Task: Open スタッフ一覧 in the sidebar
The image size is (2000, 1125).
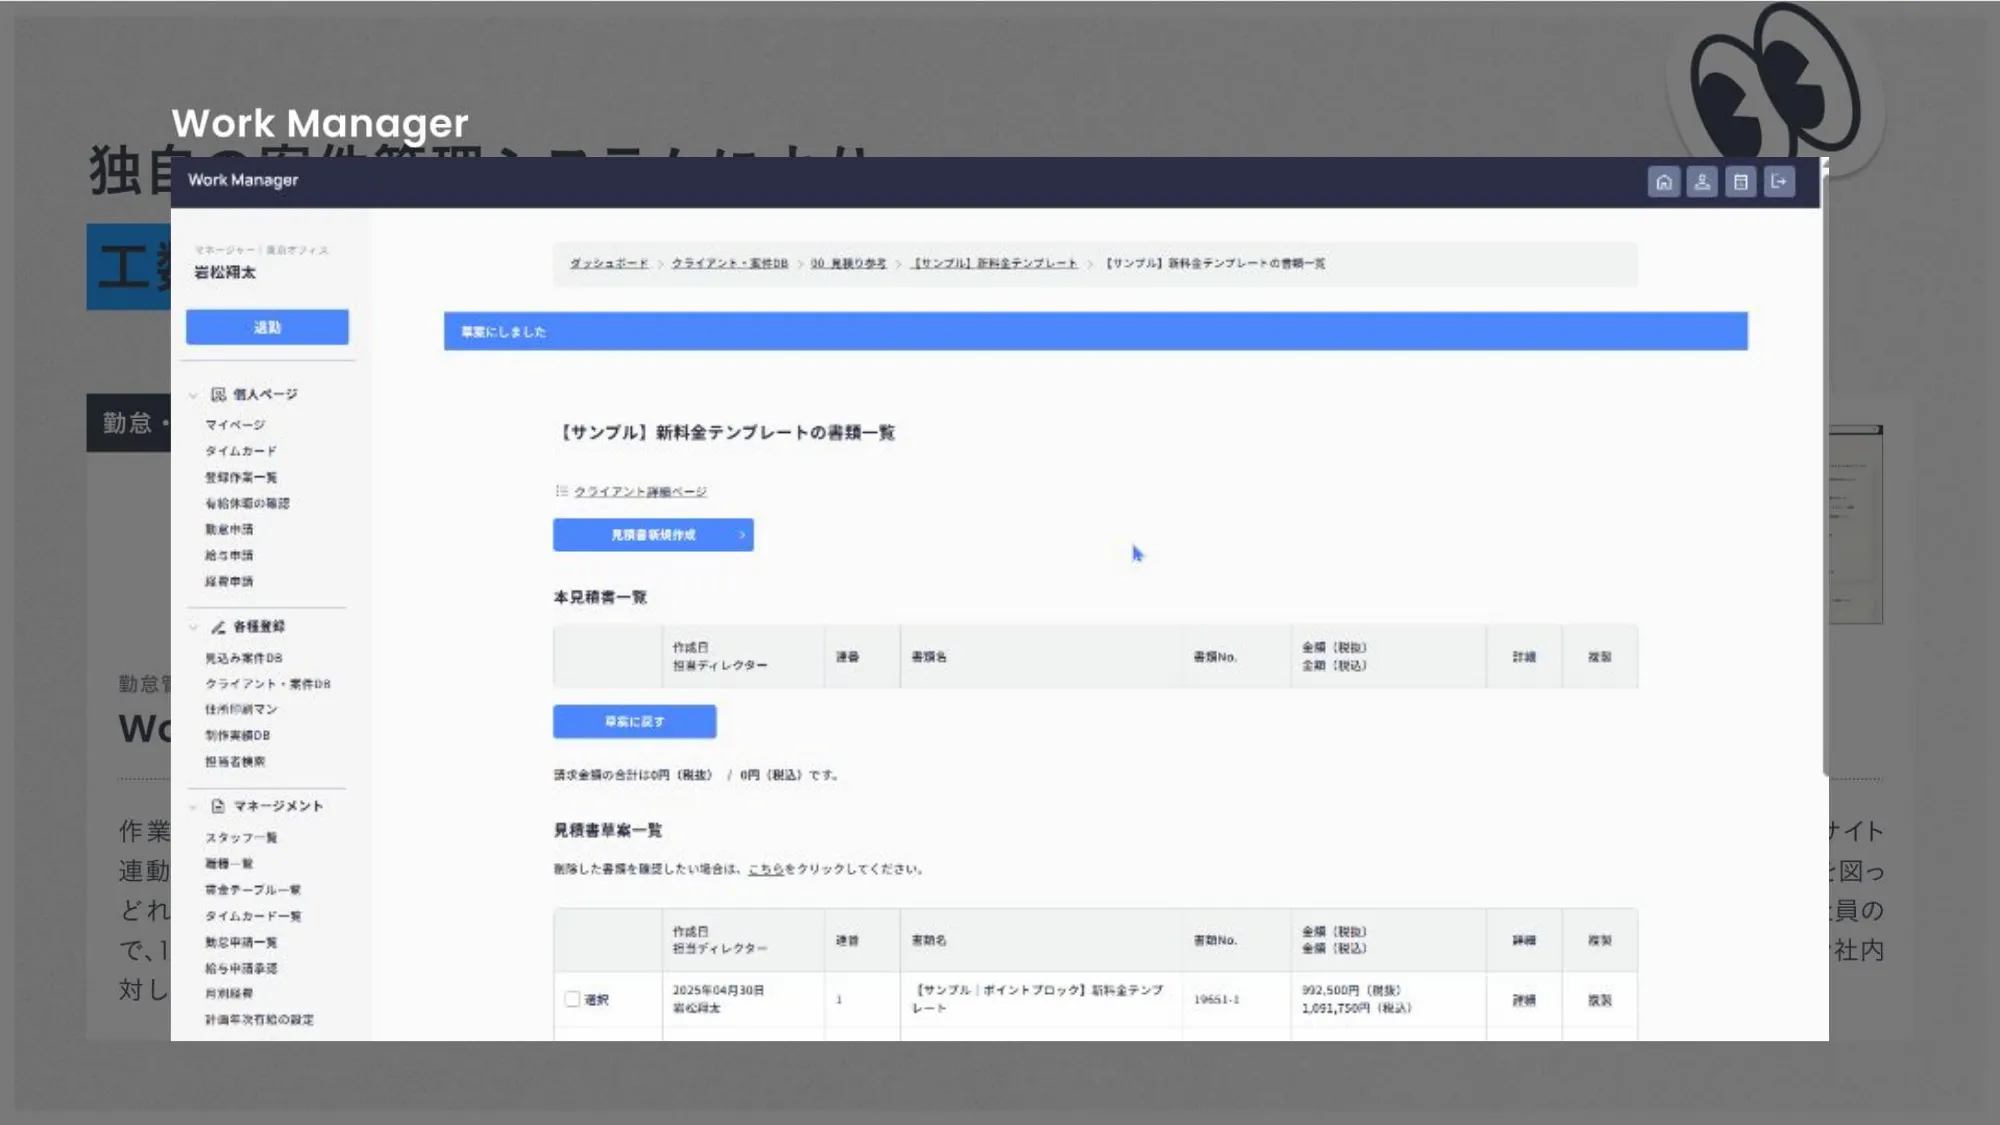Action: [x=241, y=838]
